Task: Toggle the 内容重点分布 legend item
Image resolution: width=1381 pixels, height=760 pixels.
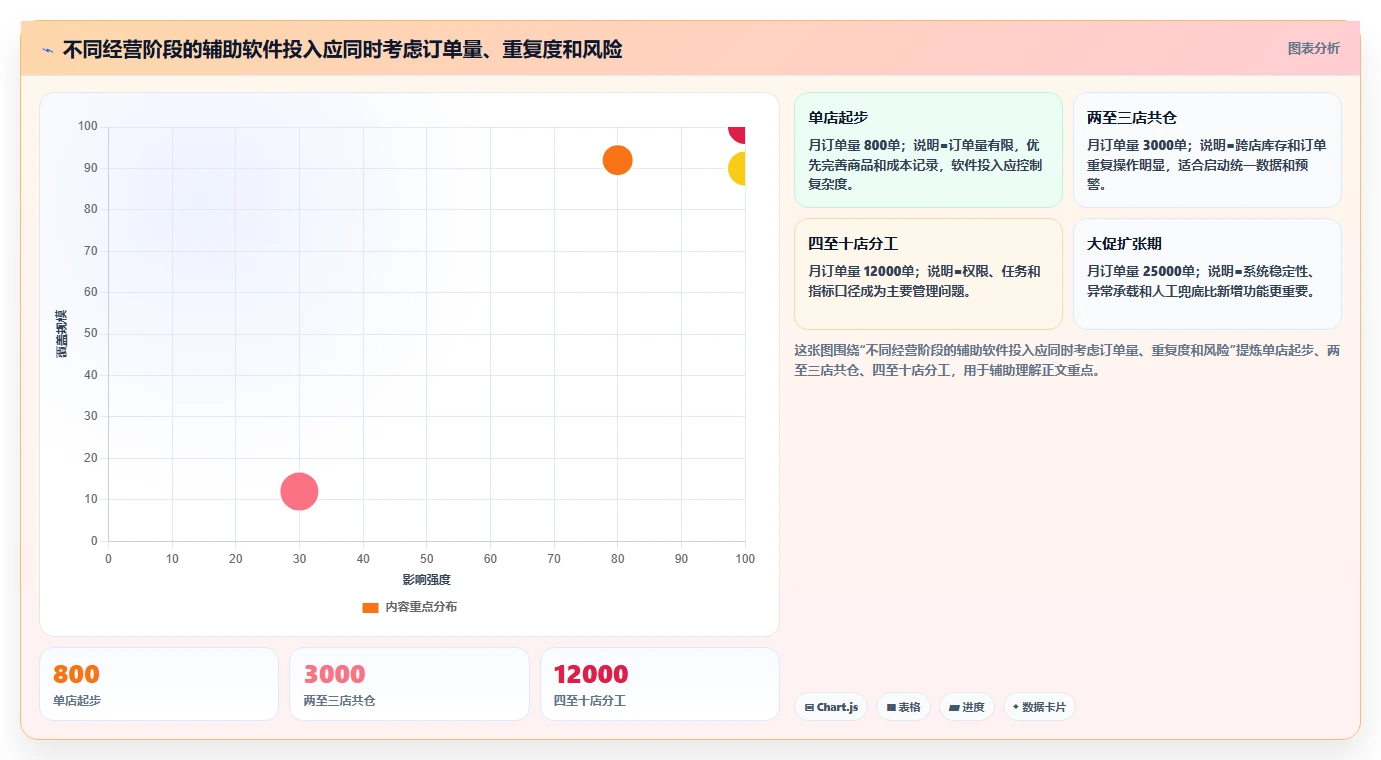Action: click(410, 607)
